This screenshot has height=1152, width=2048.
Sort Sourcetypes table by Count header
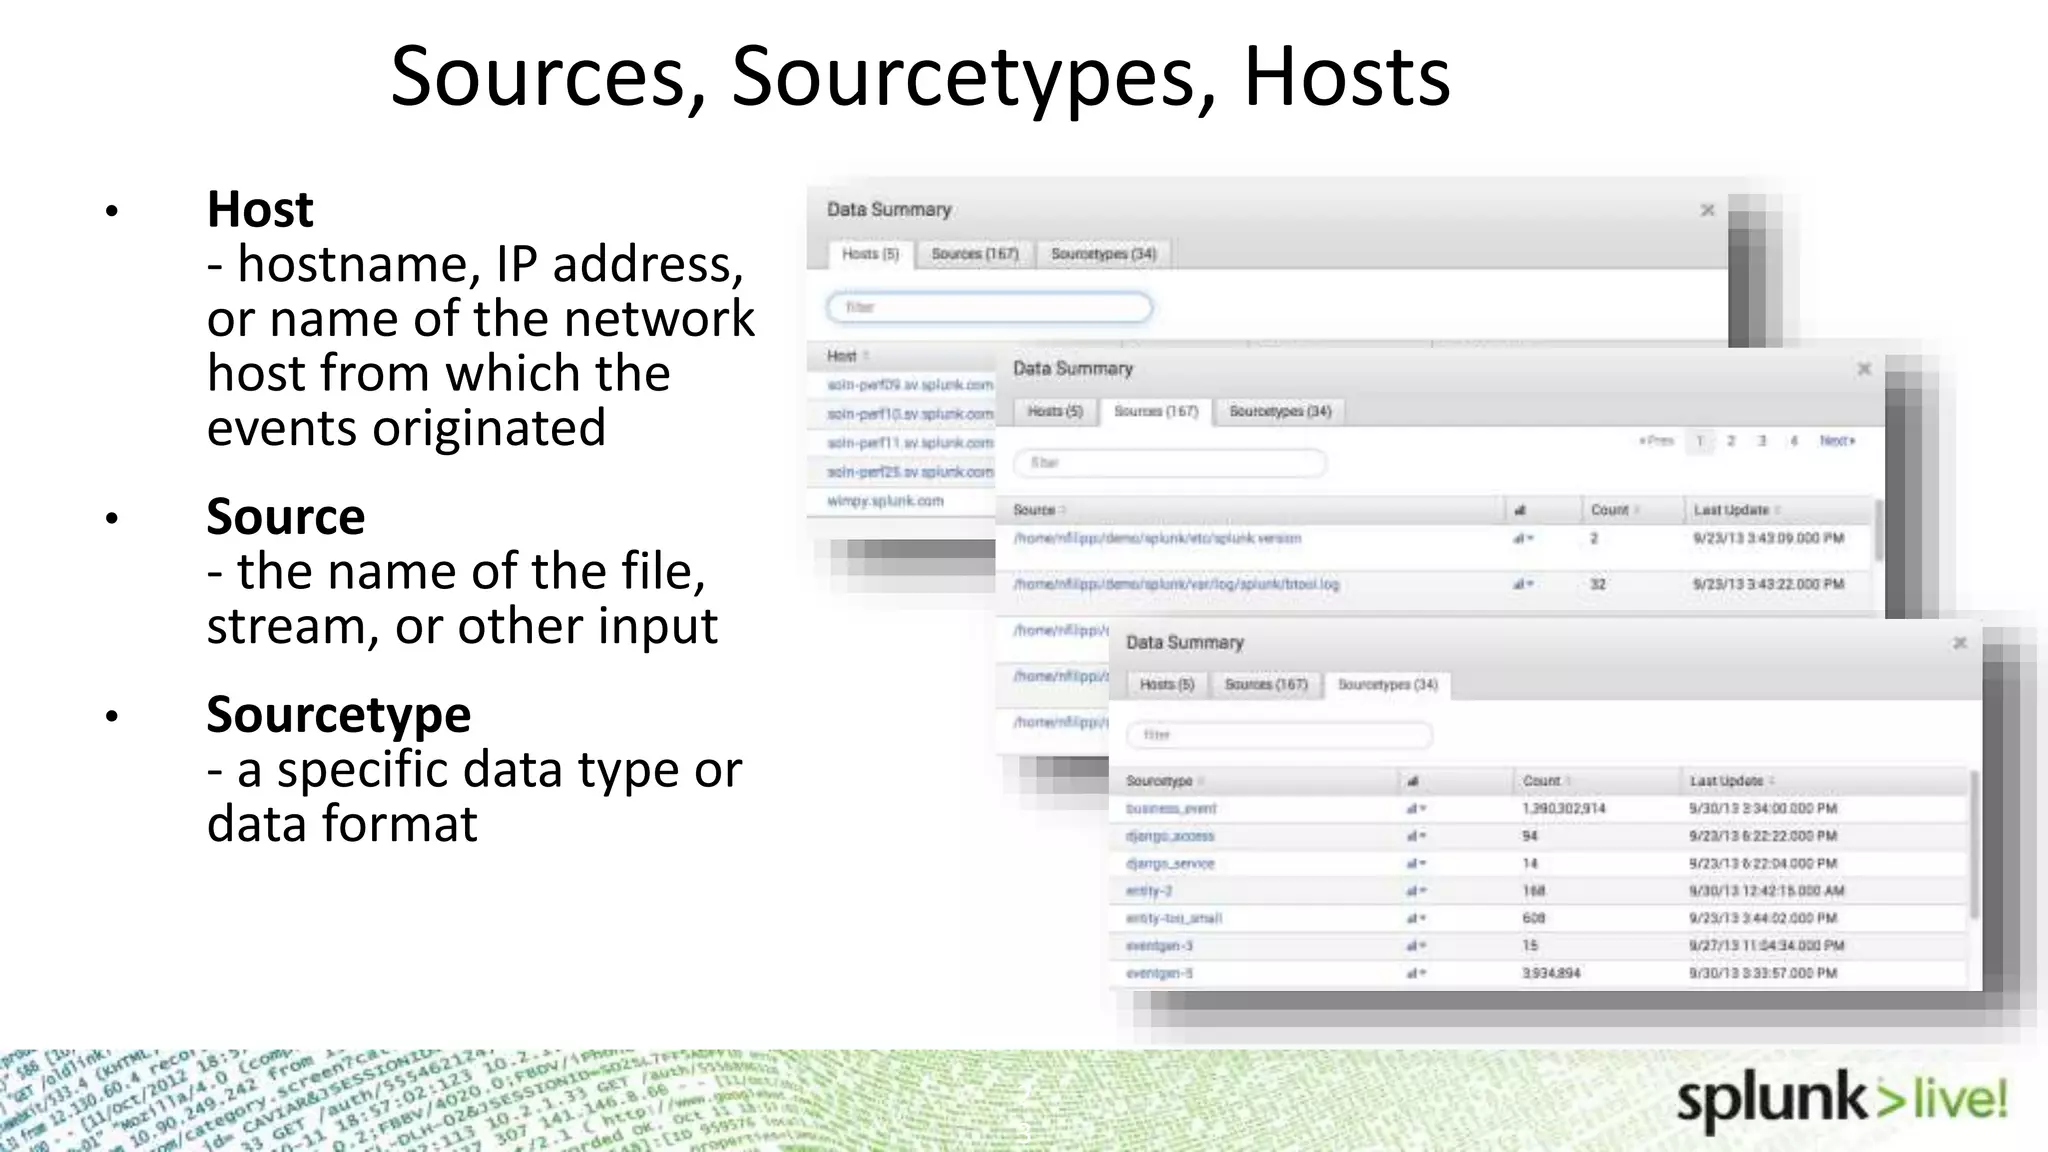point(1546,781)
